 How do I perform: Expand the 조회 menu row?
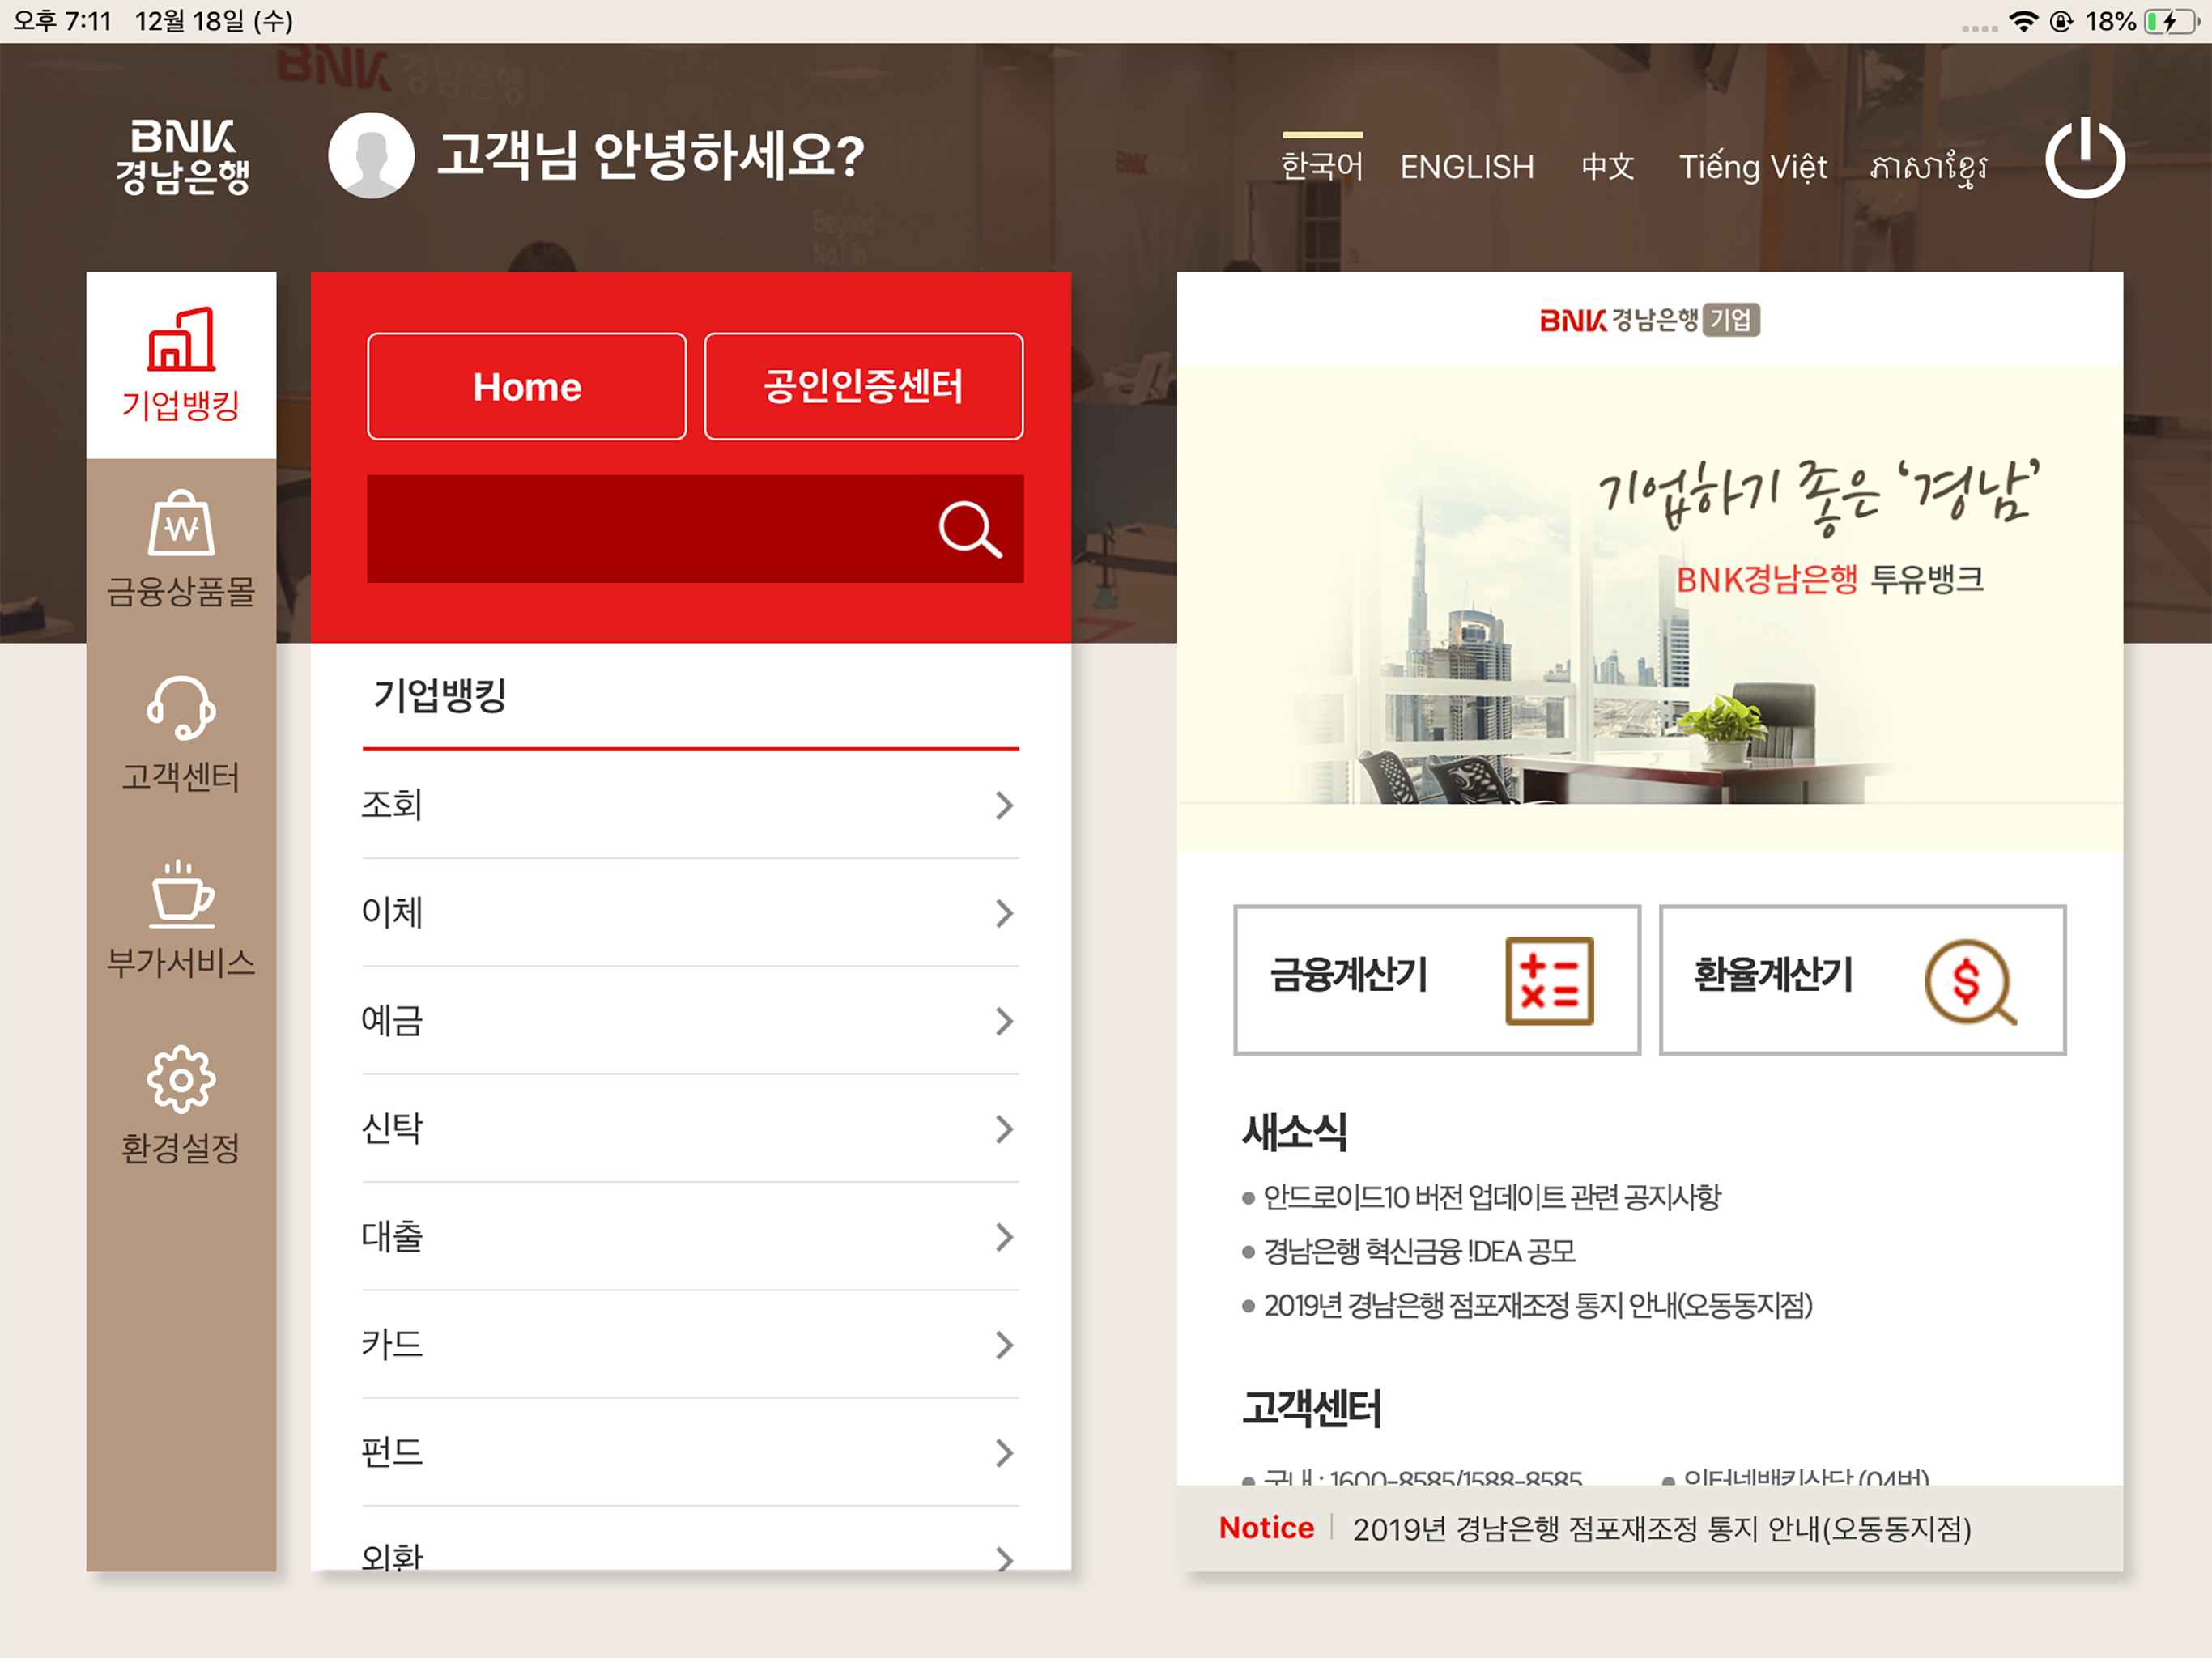[691, 805]
